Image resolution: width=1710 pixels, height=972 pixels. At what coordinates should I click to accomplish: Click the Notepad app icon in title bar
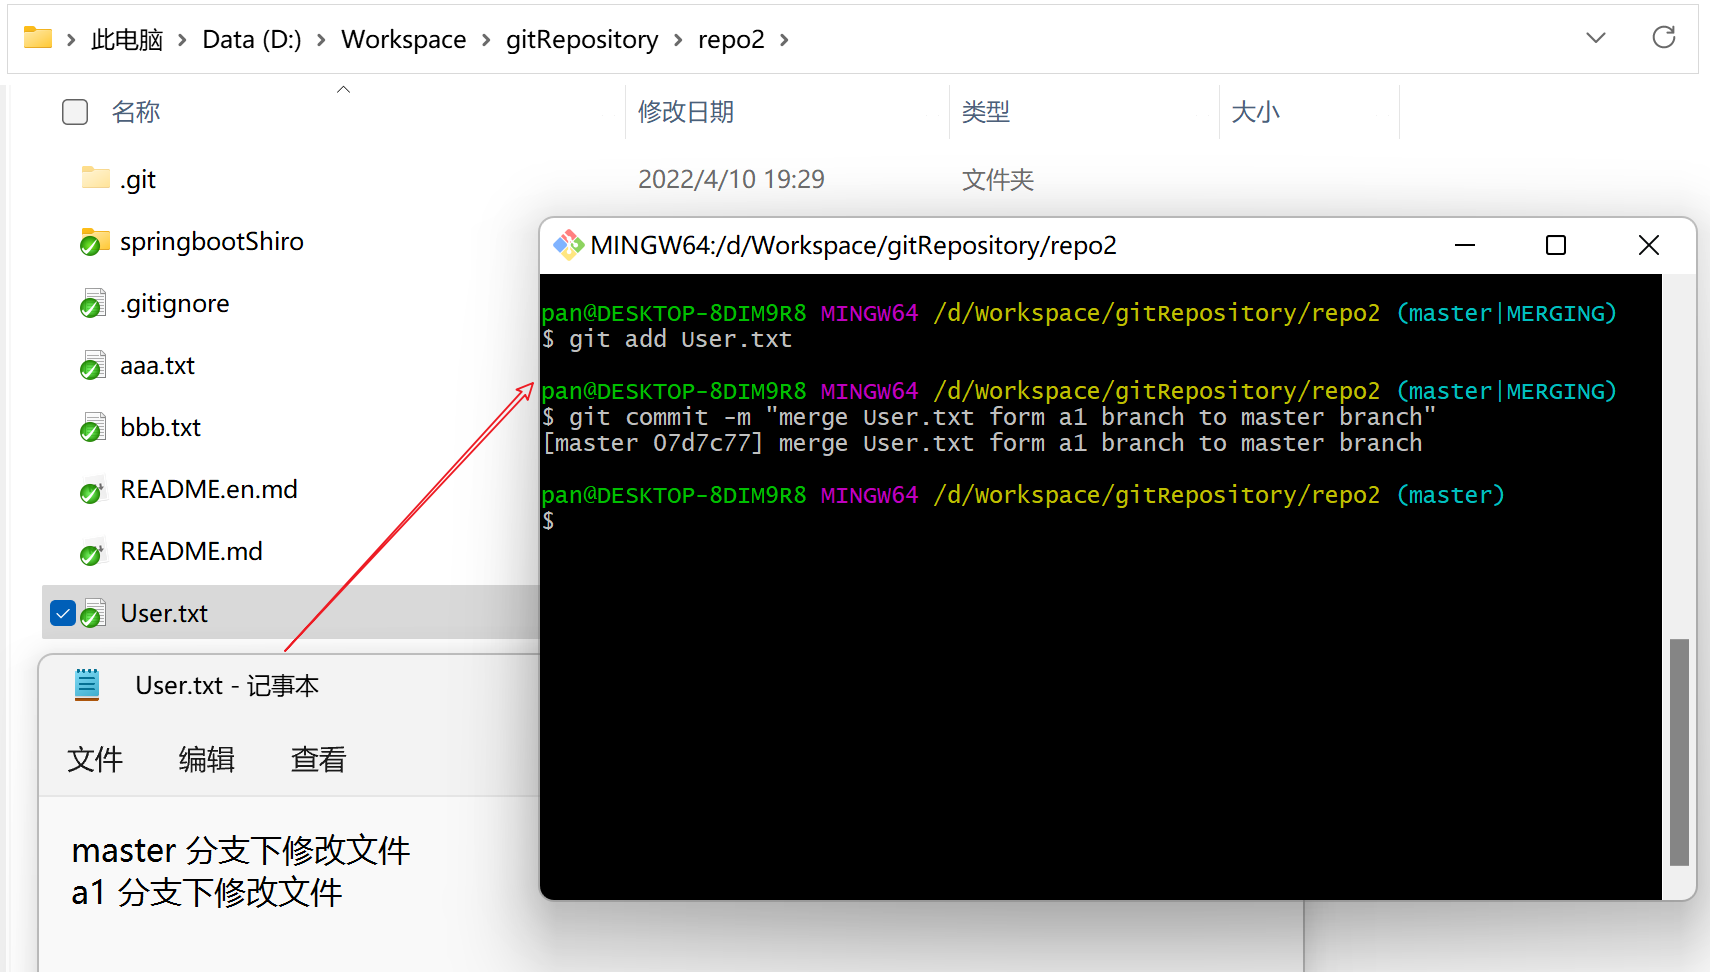[x=87, y=685]
